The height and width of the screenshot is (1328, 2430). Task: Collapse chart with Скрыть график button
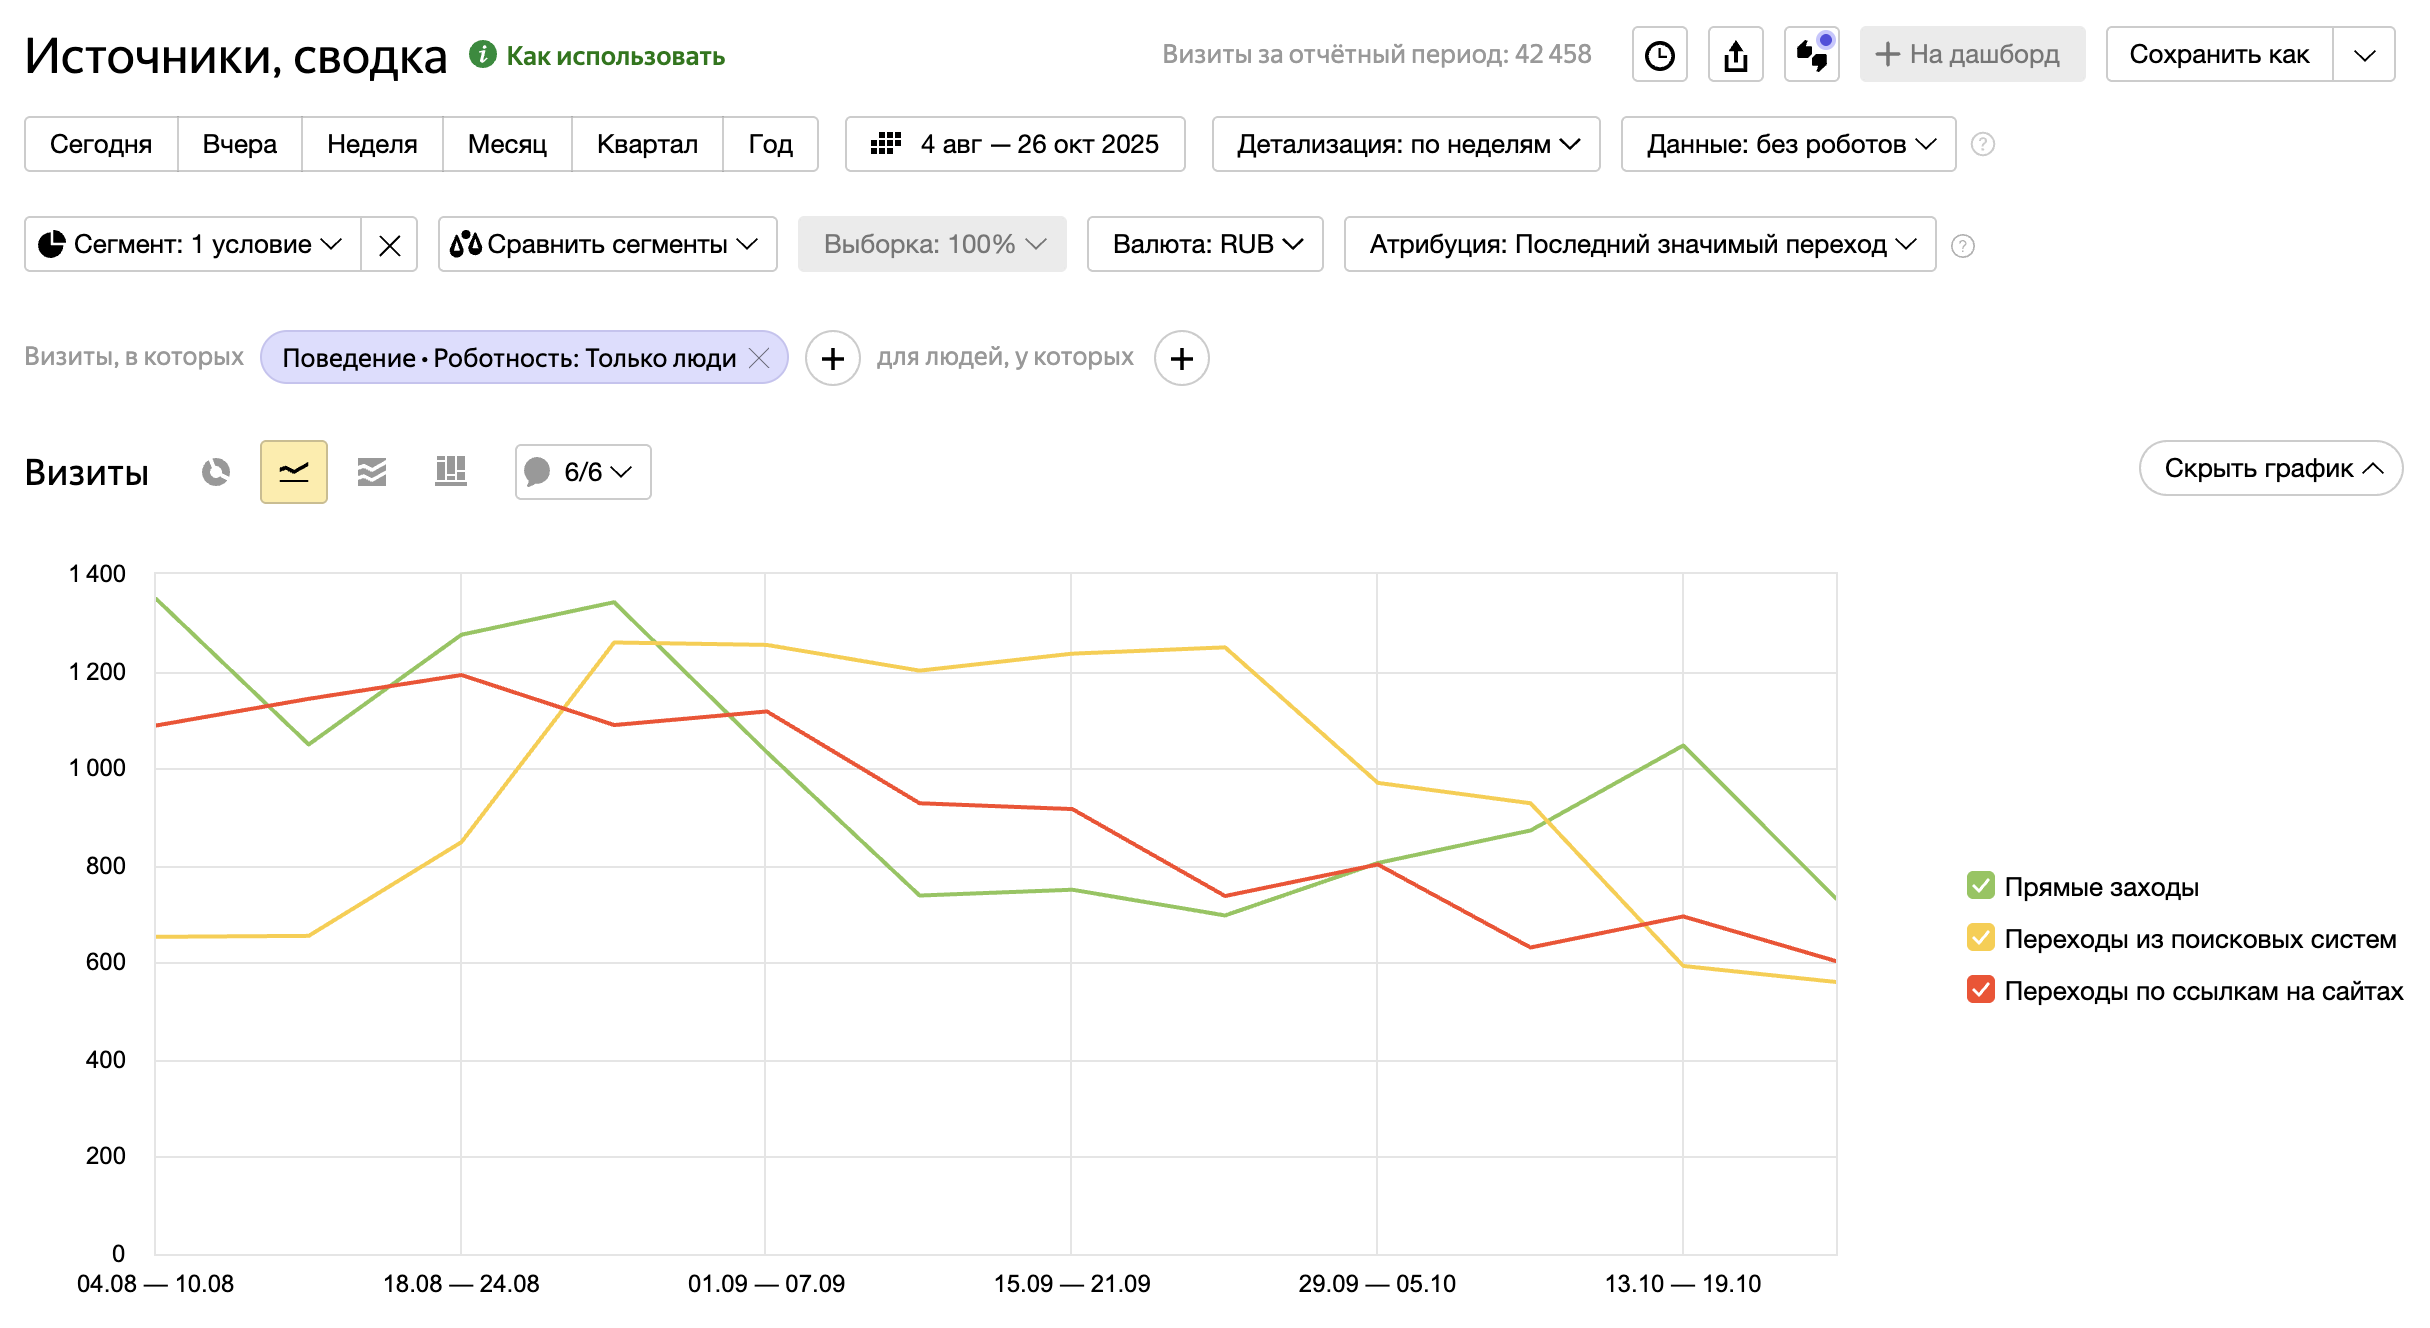(2271, 468)
